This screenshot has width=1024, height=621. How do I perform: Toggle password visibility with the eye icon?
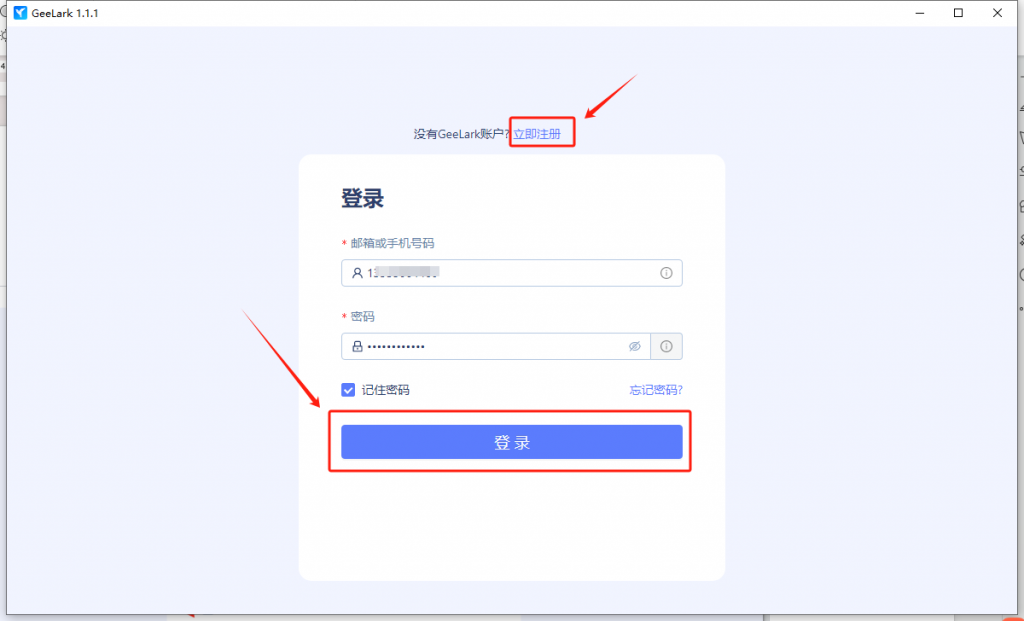click(x=635, y=346)
